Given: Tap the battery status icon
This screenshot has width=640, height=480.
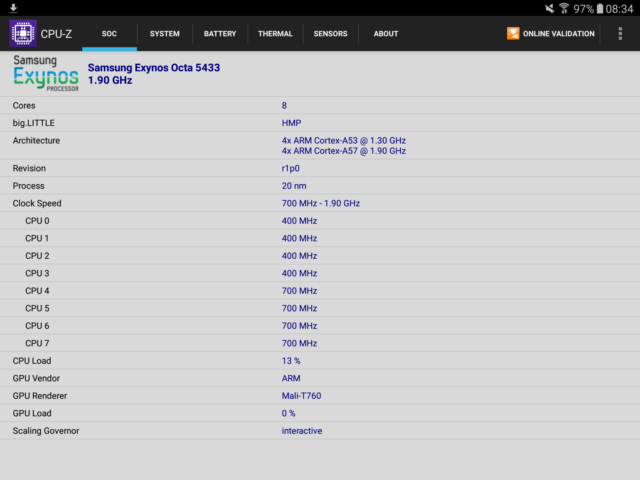Looking at the screenshot, I should point(600,9).
